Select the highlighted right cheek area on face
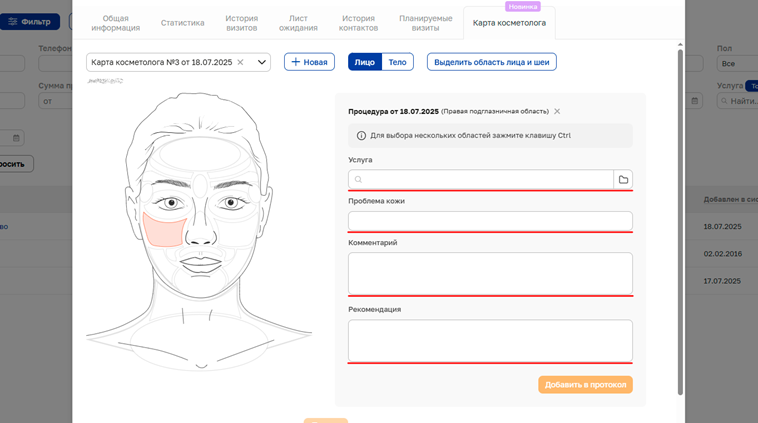This screenshot has width=758, height=423. pos(164,230)
